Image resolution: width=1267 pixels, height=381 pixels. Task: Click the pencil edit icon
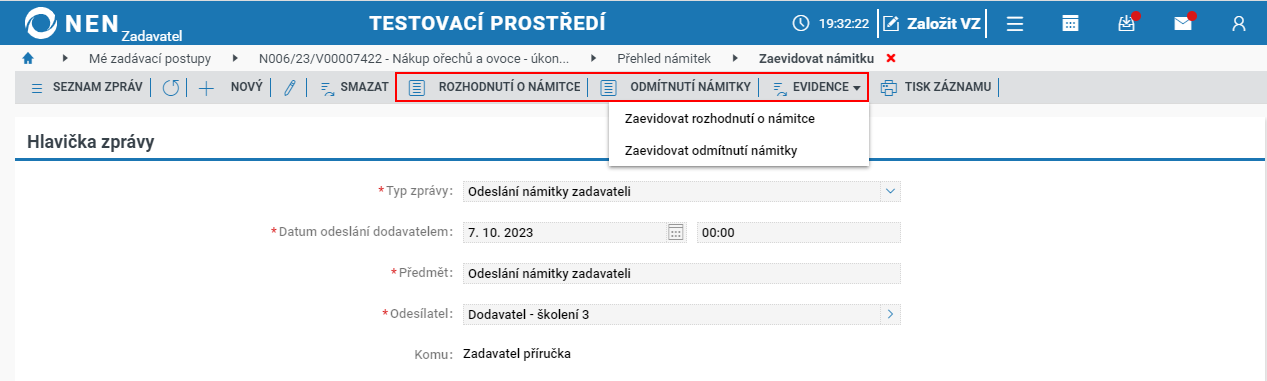point(290,88)
